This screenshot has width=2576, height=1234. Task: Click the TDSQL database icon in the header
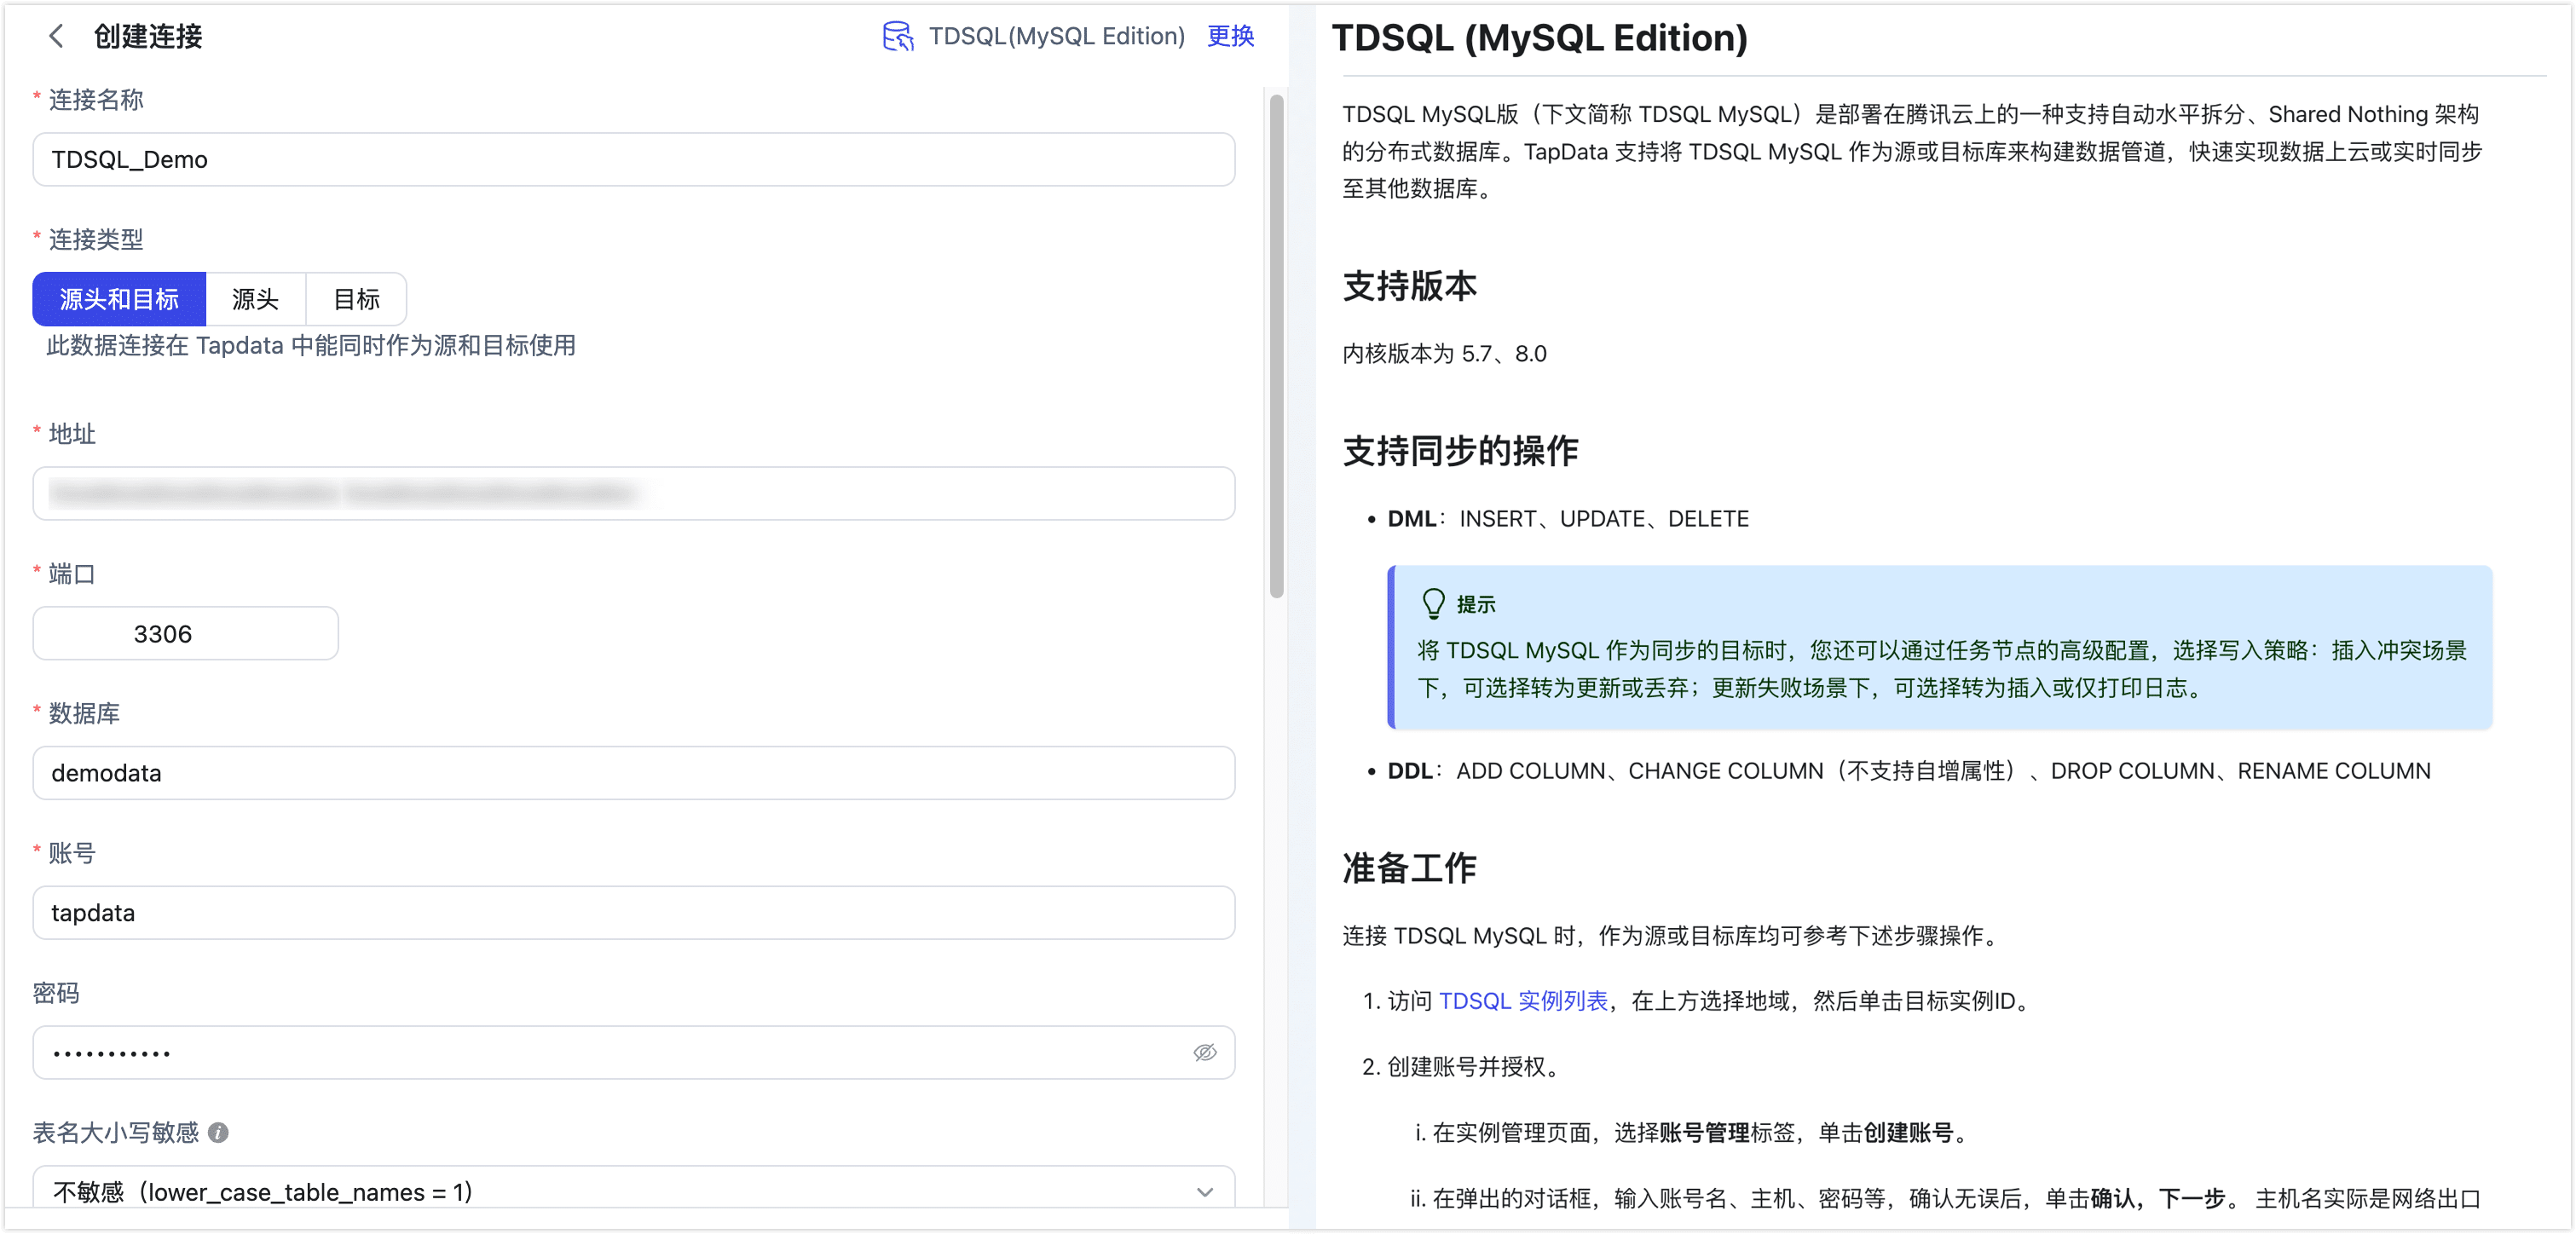tap(897, 36)
